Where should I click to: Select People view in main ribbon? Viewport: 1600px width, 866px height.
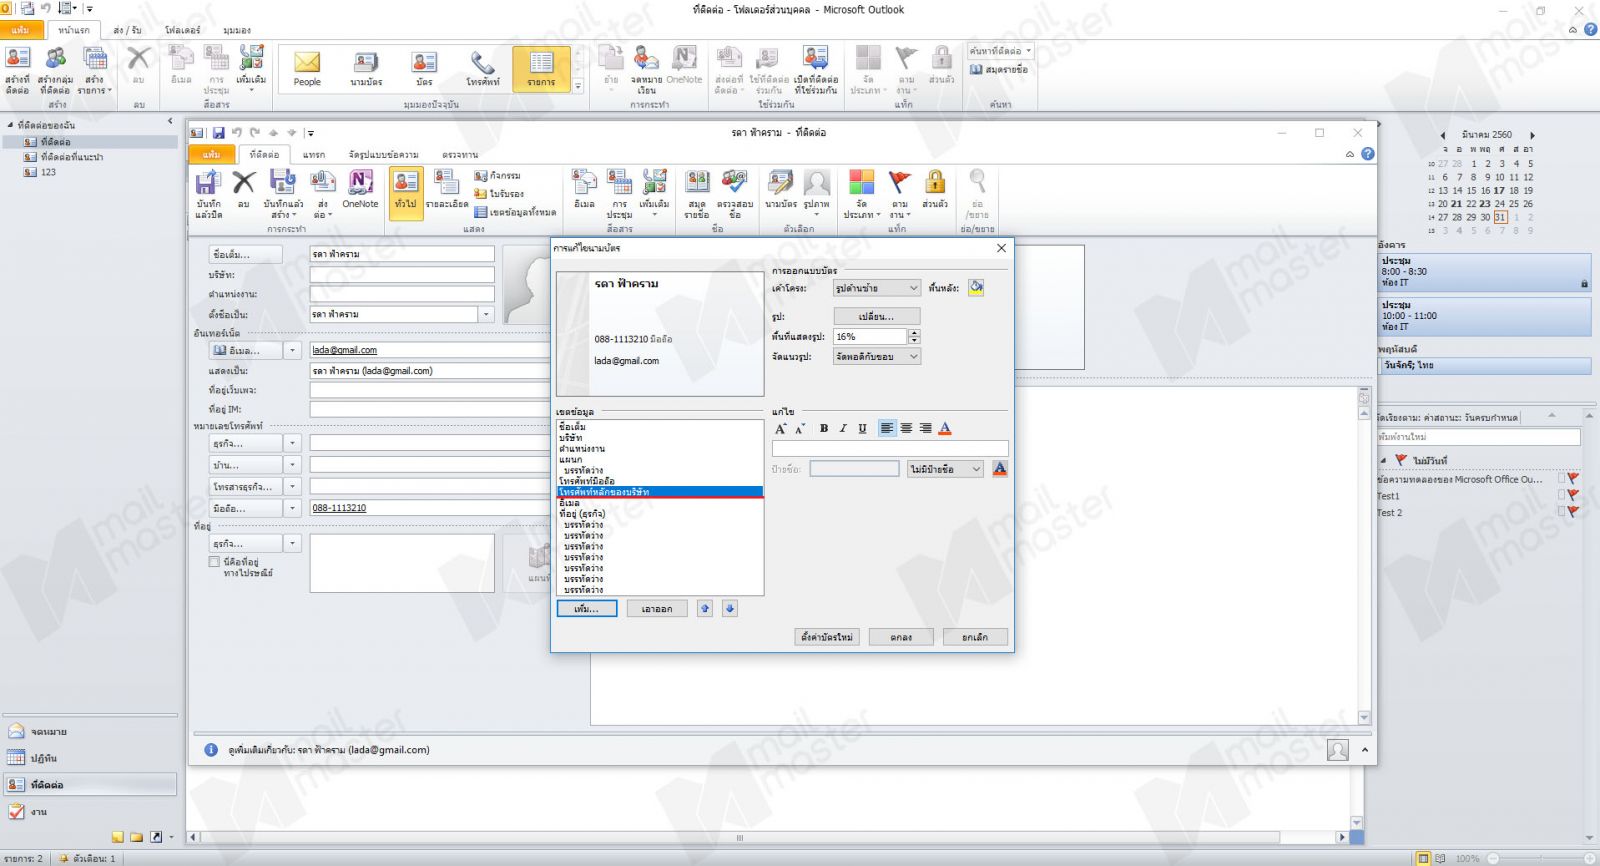point(307,68)
